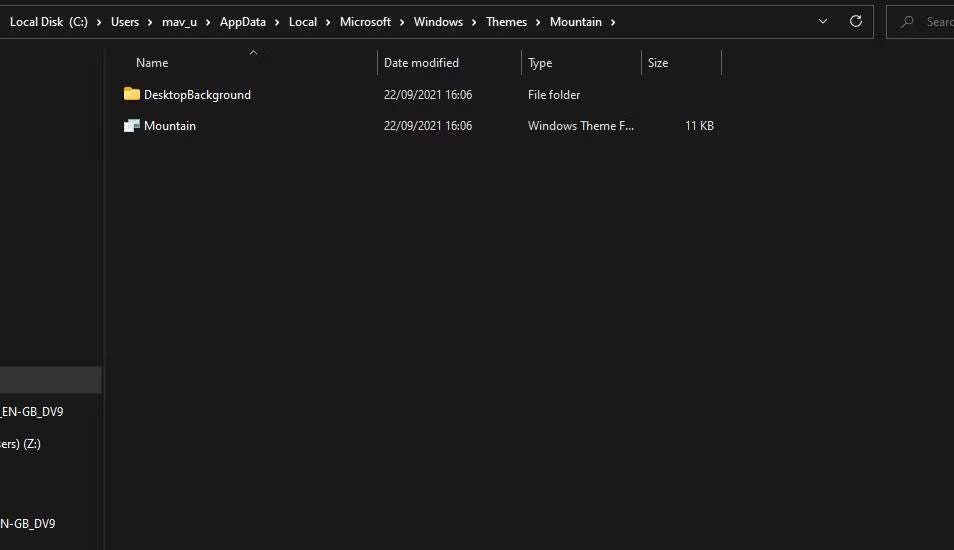Open Microsoft breadcrumb segment
954x550 pixels.
coord(365,22)
